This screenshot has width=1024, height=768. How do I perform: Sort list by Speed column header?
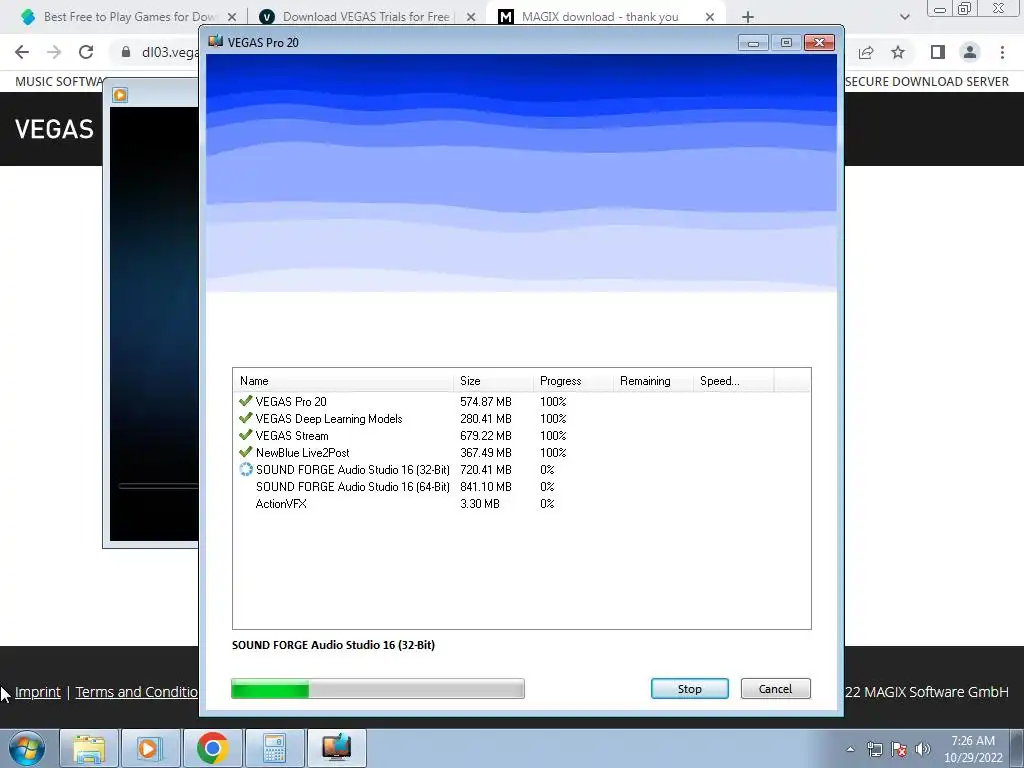click(733, 381)
